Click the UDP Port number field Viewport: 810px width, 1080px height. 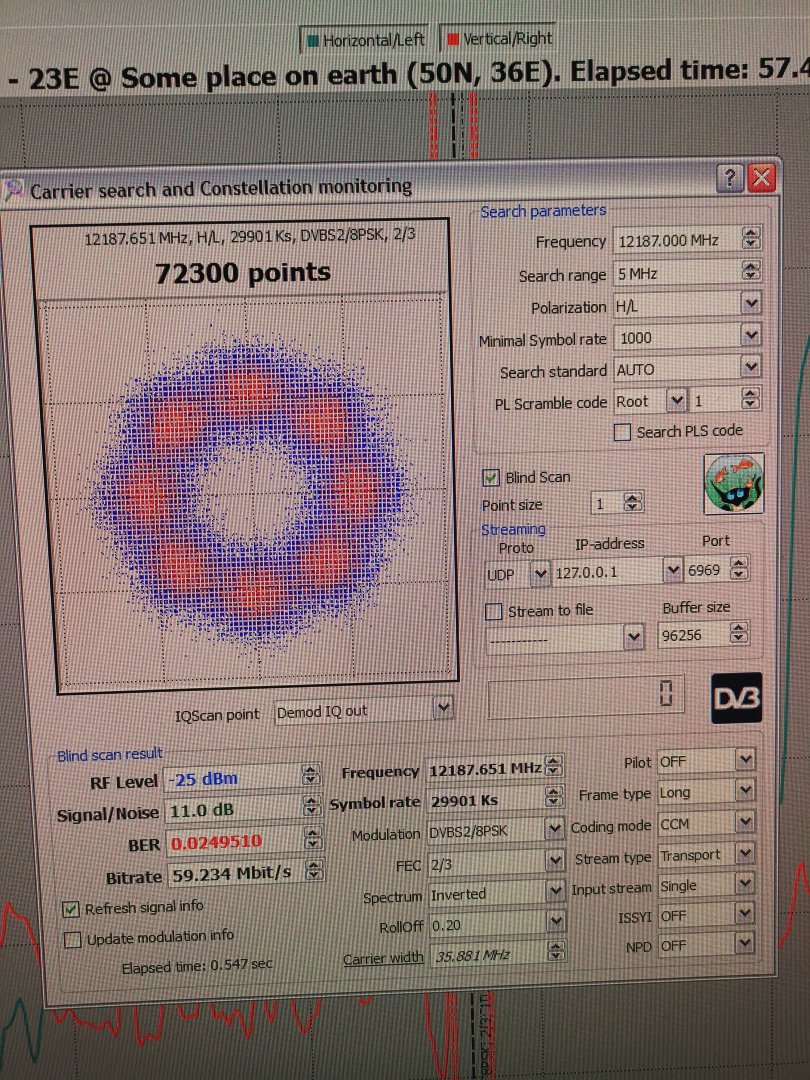pyautogui.click(x=707, y=570)
